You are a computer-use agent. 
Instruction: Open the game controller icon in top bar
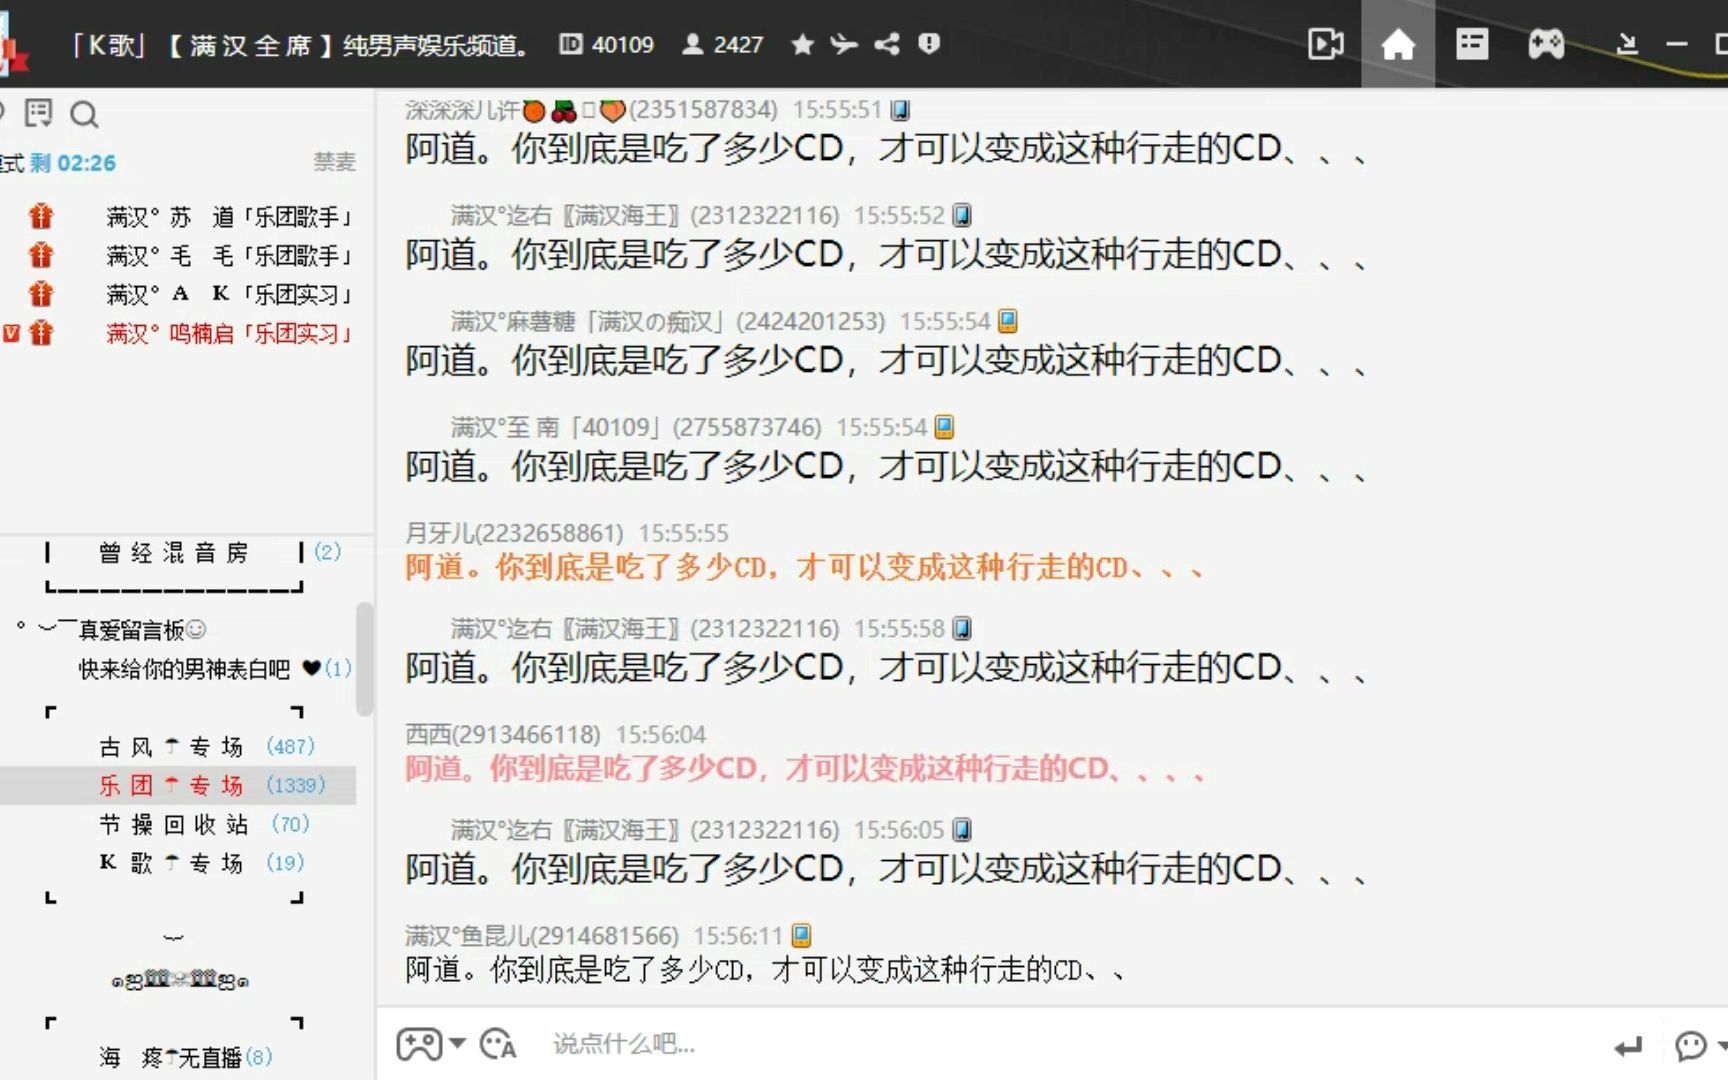coord(1546,44)
